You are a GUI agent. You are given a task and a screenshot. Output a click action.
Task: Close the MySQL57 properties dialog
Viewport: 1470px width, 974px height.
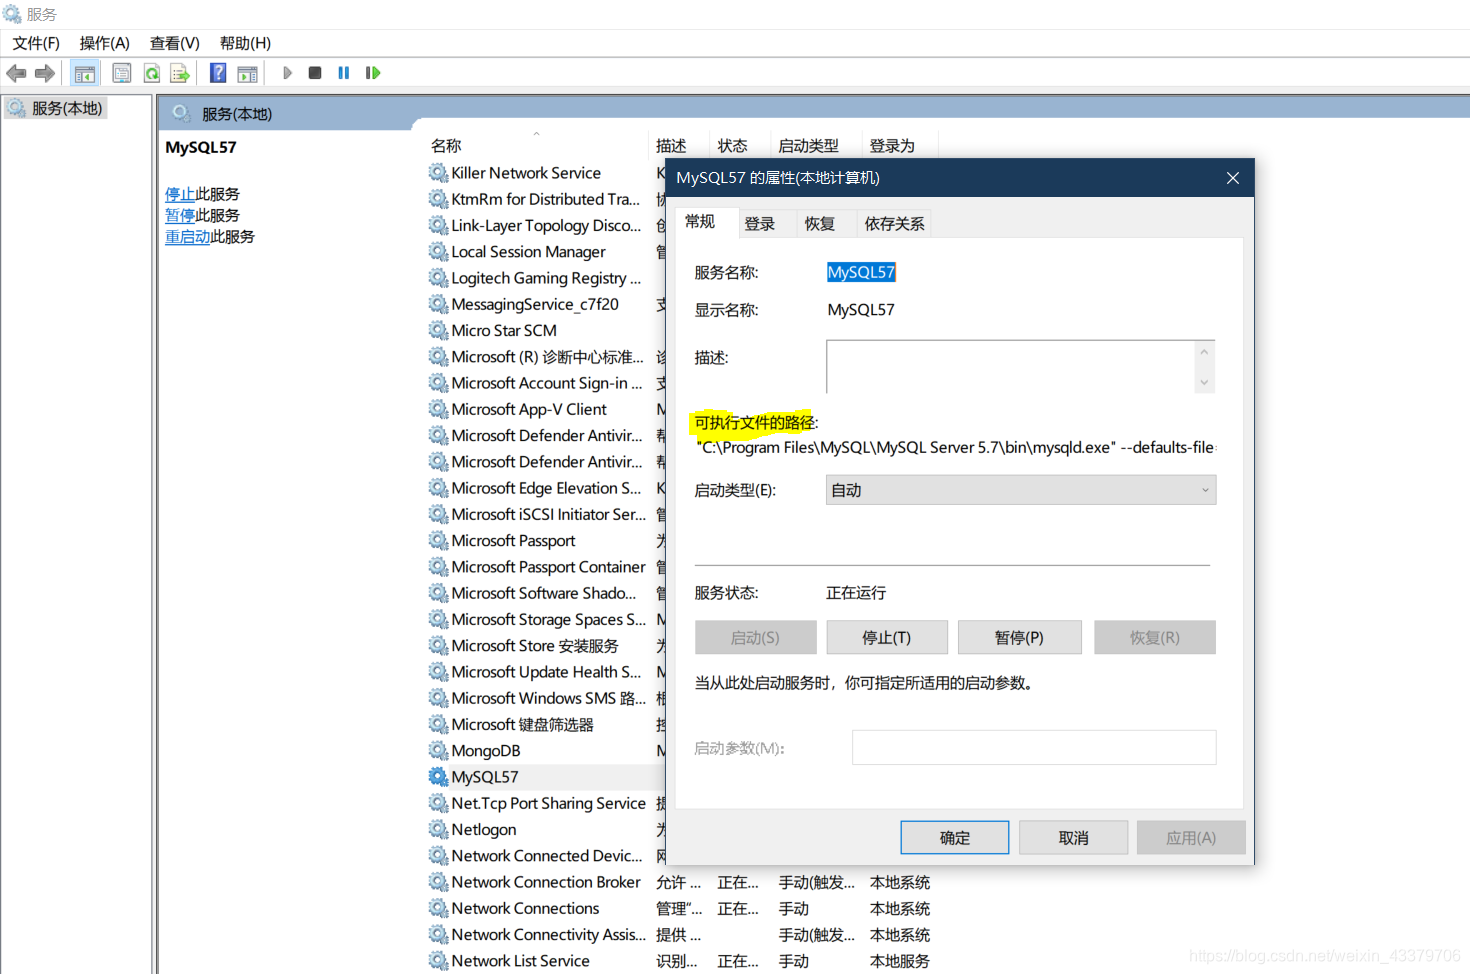click(1233, 178)
